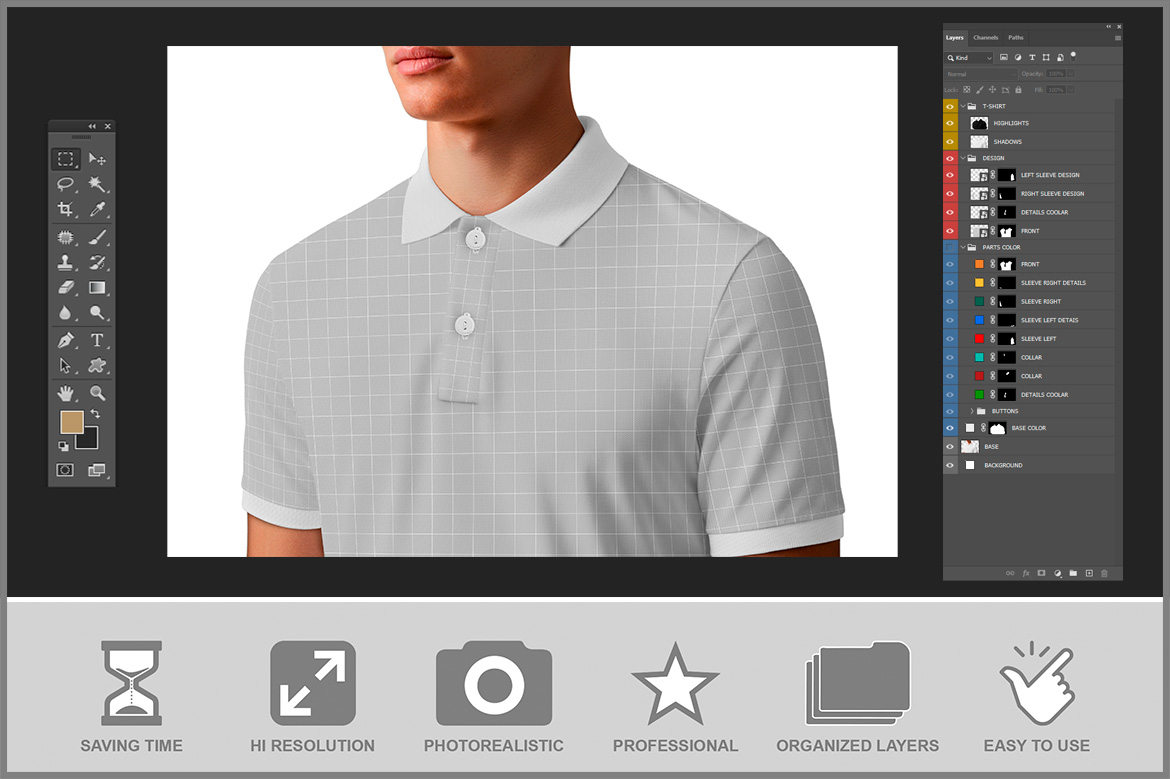Collapse the DESIGN layer group

click(963, 158)
